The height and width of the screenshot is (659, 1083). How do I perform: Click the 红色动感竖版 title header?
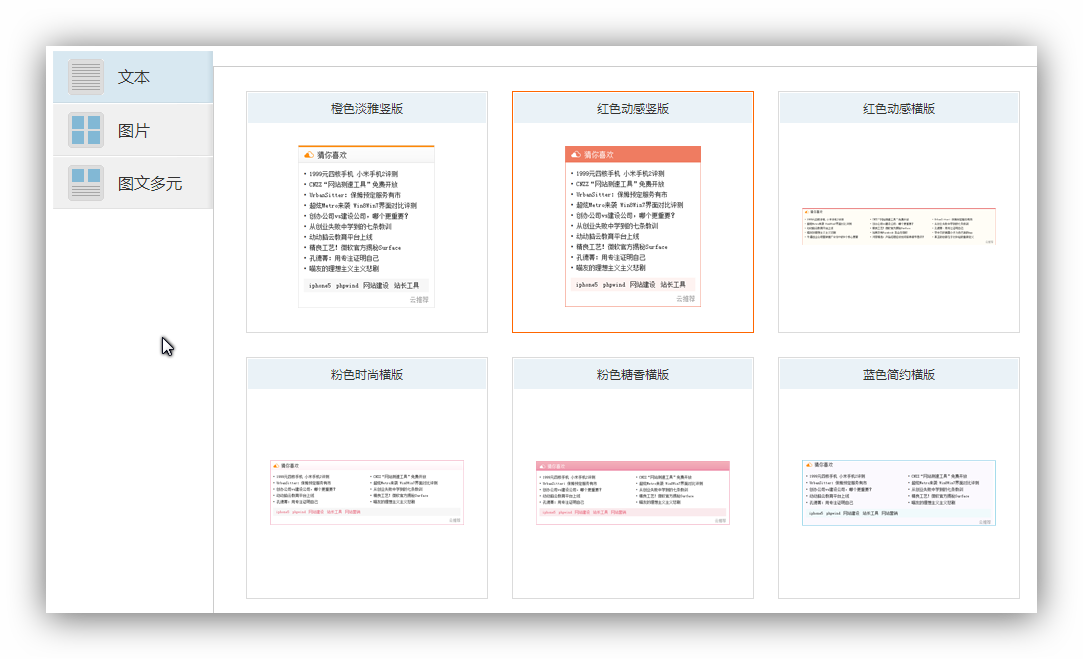pos(633,108)
